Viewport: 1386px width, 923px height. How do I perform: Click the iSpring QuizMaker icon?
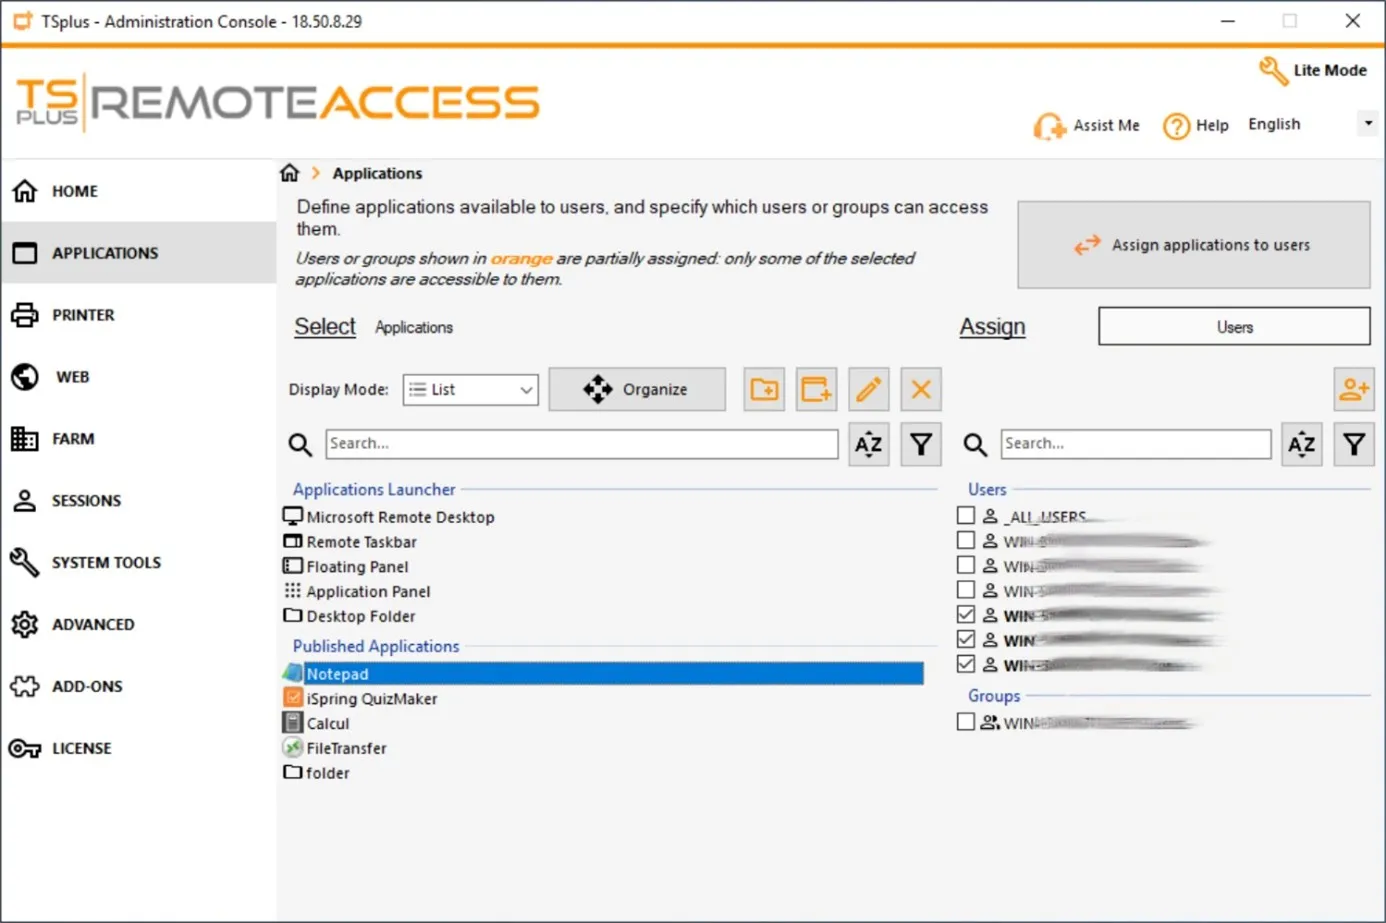(x=293, y=697)
